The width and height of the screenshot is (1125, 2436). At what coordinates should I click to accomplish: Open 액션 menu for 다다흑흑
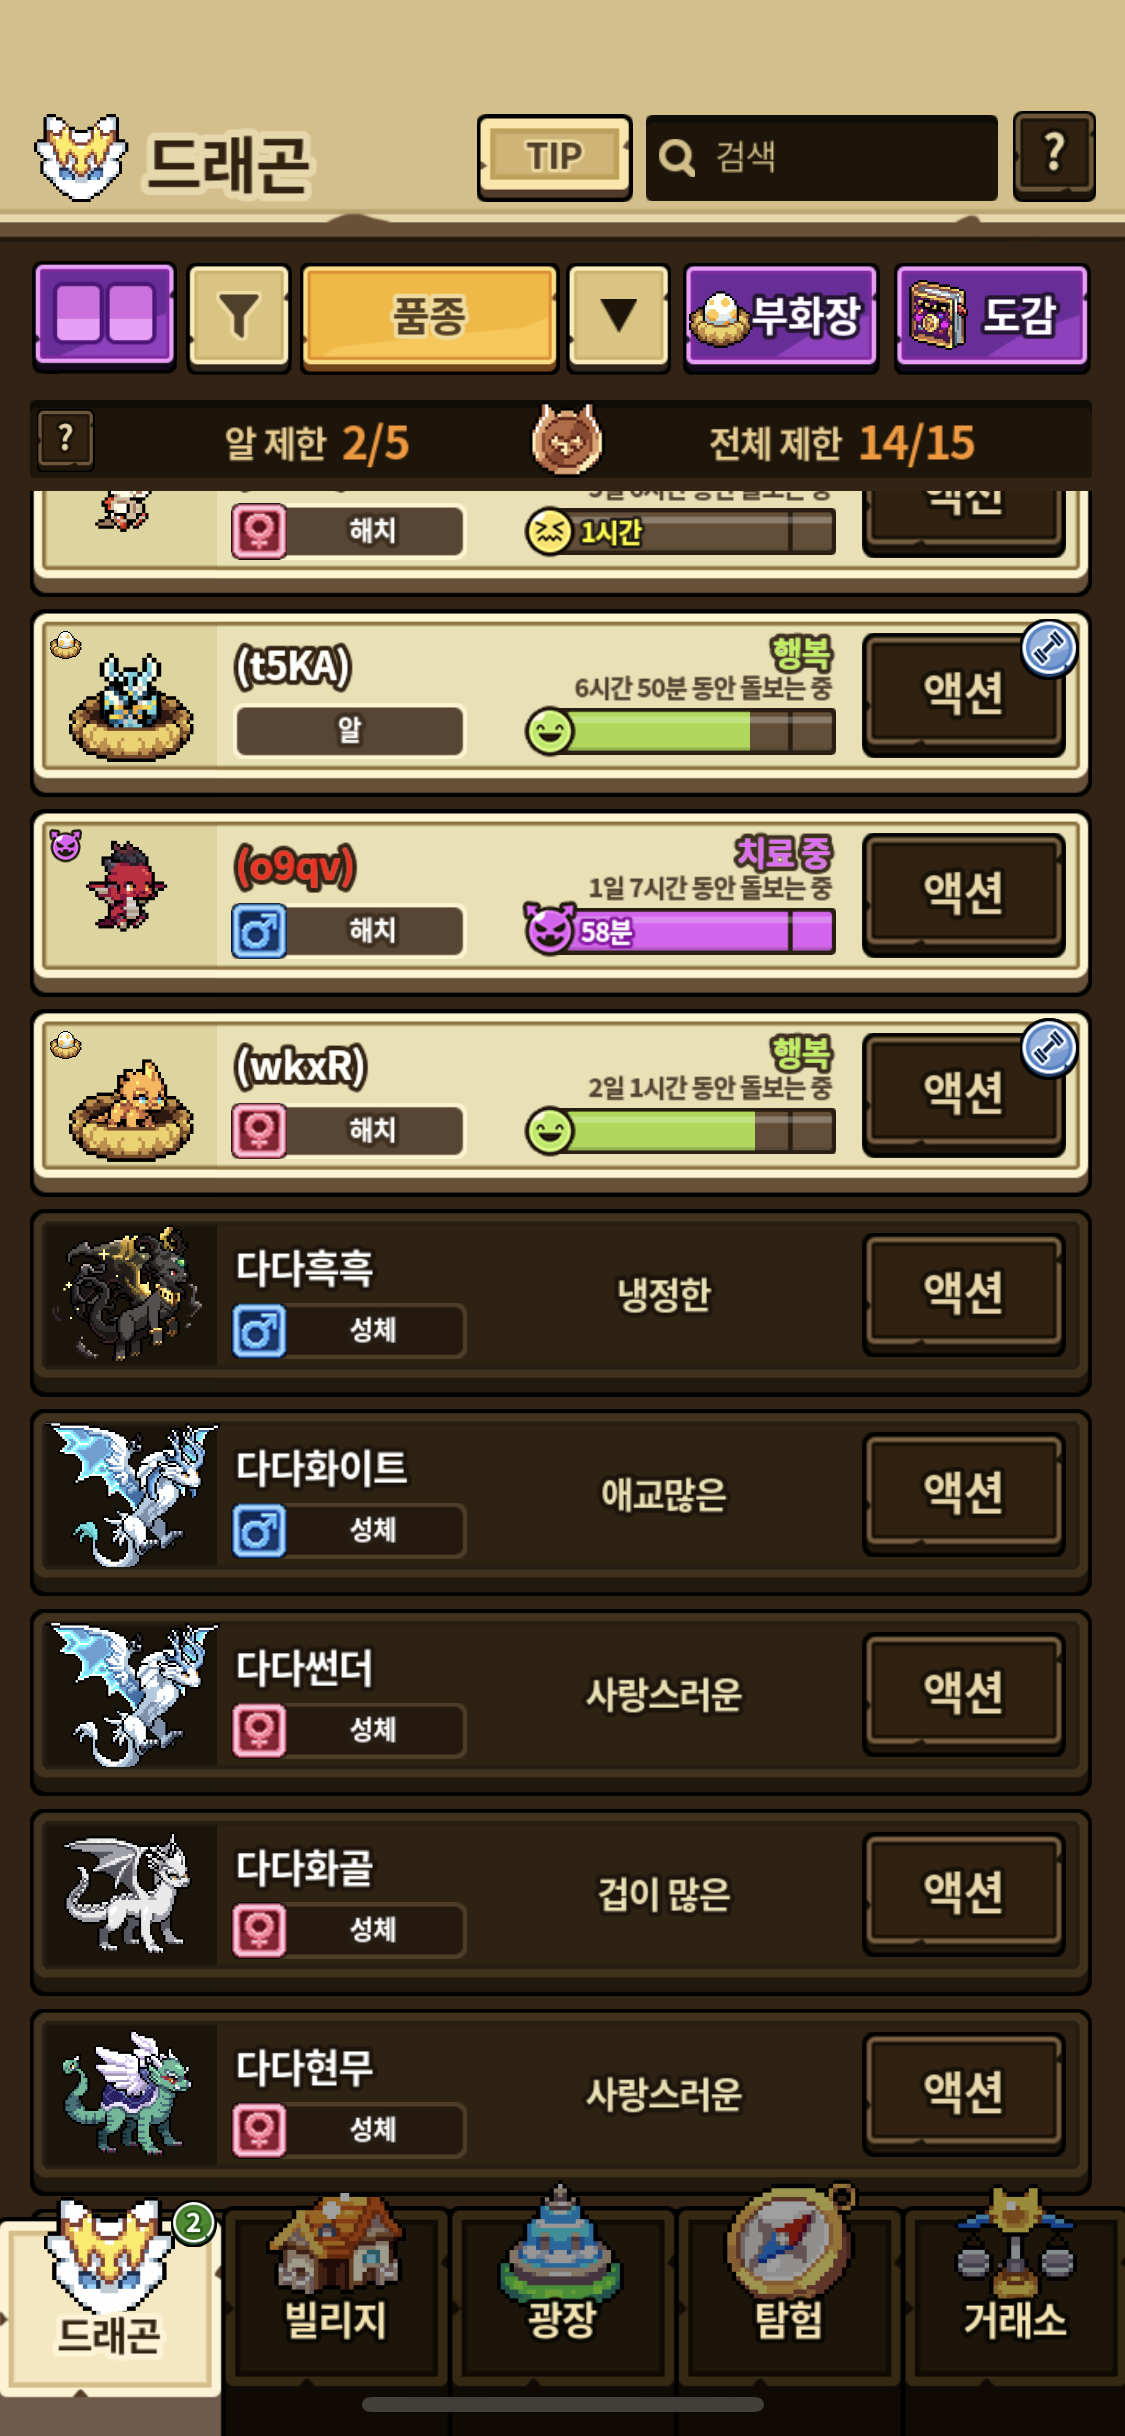click(963, 1293)
